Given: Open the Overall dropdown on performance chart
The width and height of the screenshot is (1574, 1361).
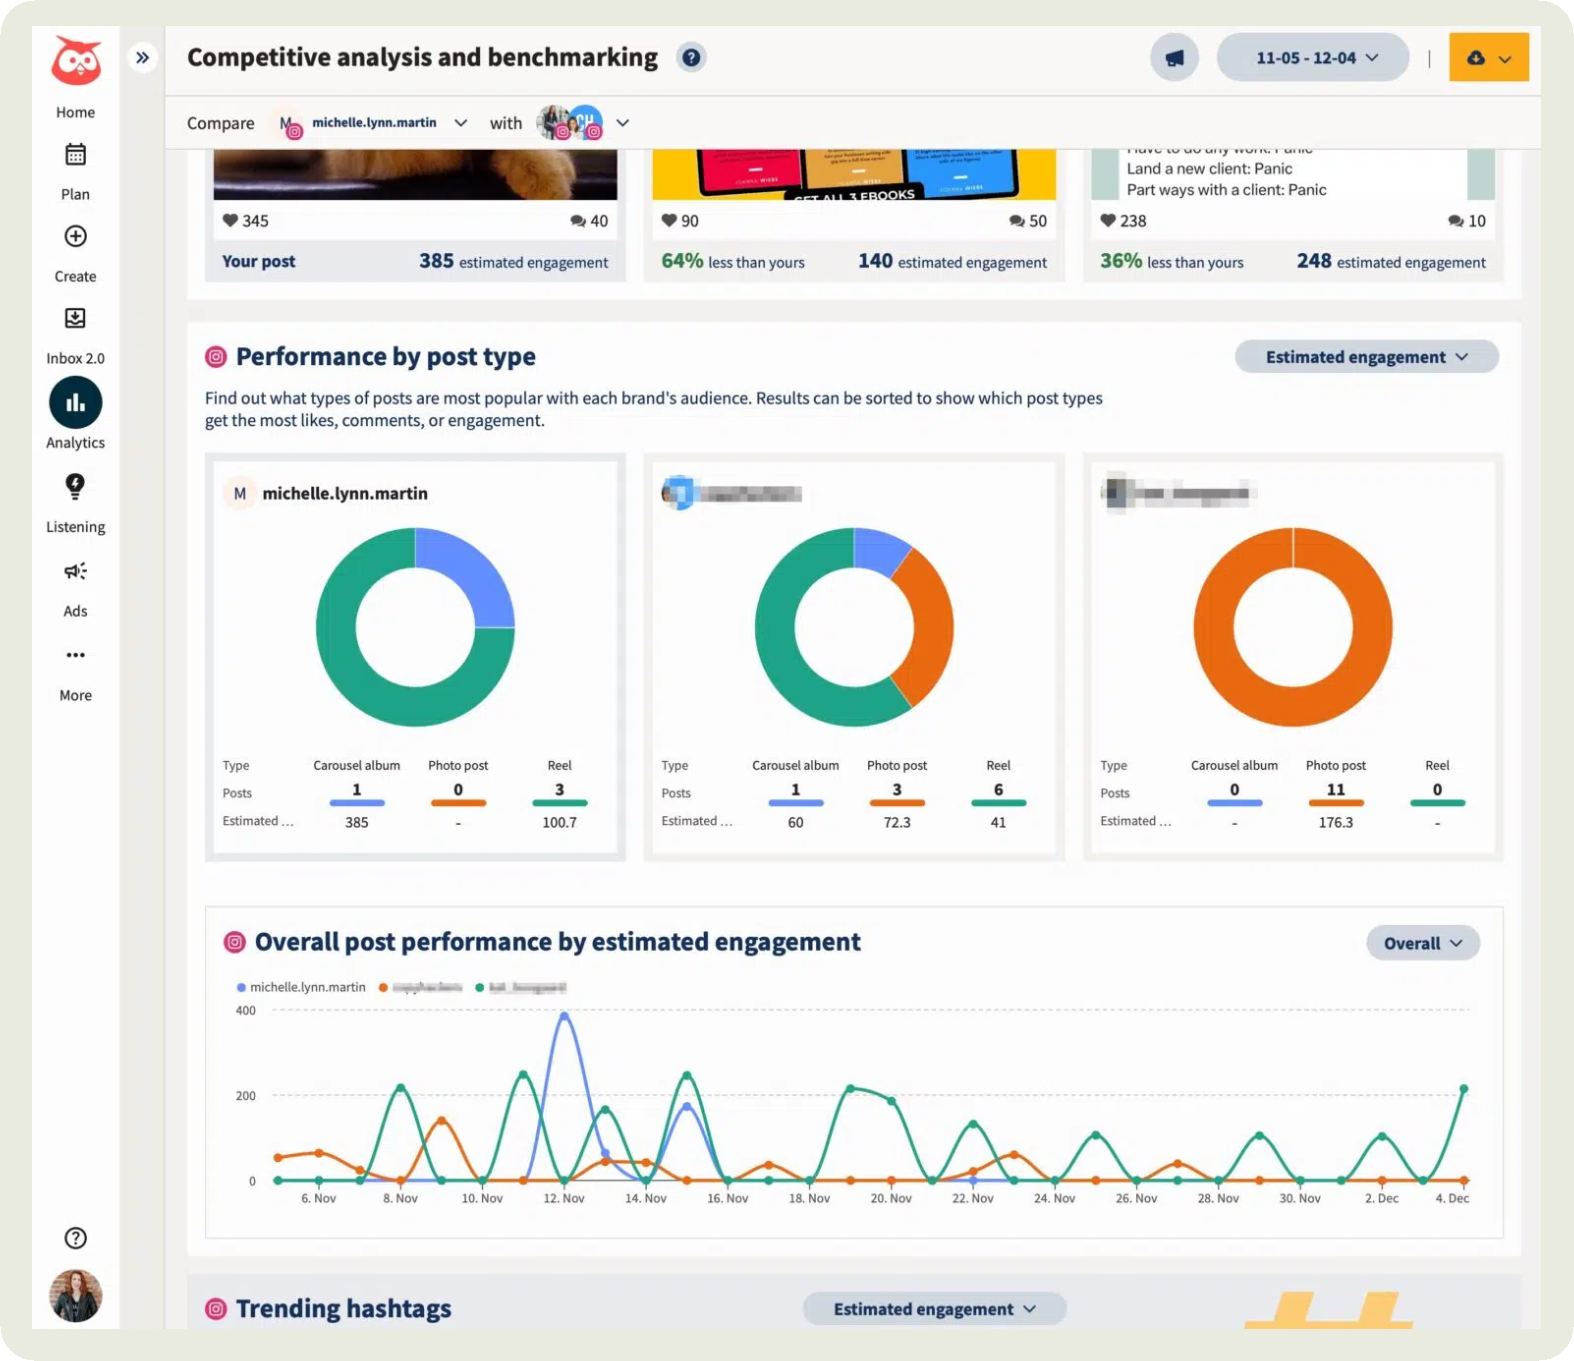Looking at the screenshot, I should point(1422,943).
